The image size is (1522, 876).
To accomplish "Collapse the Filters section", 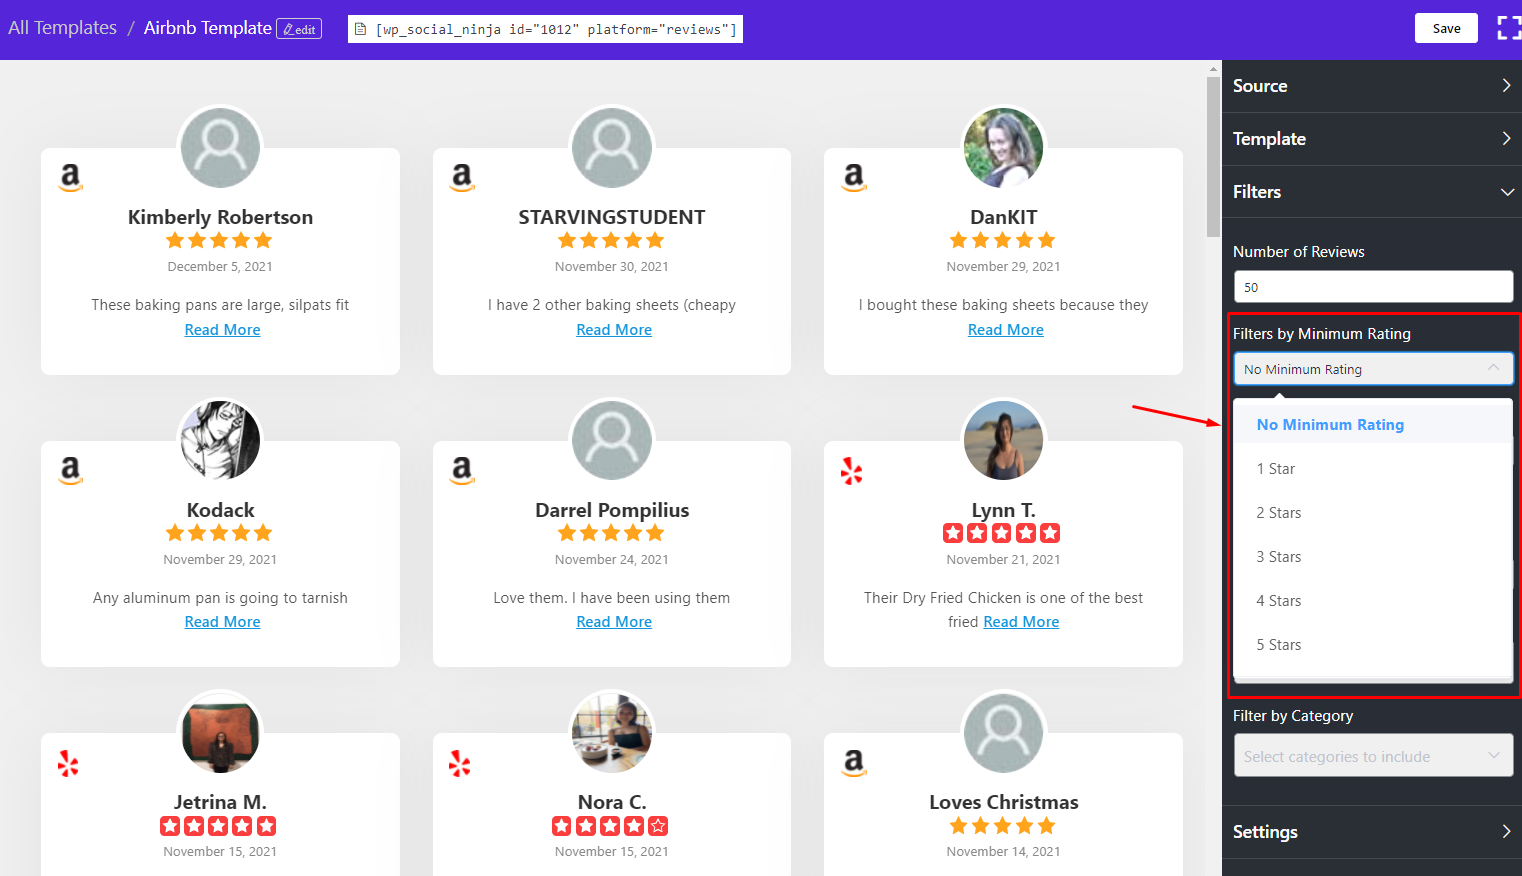I will pos(1372,191).
